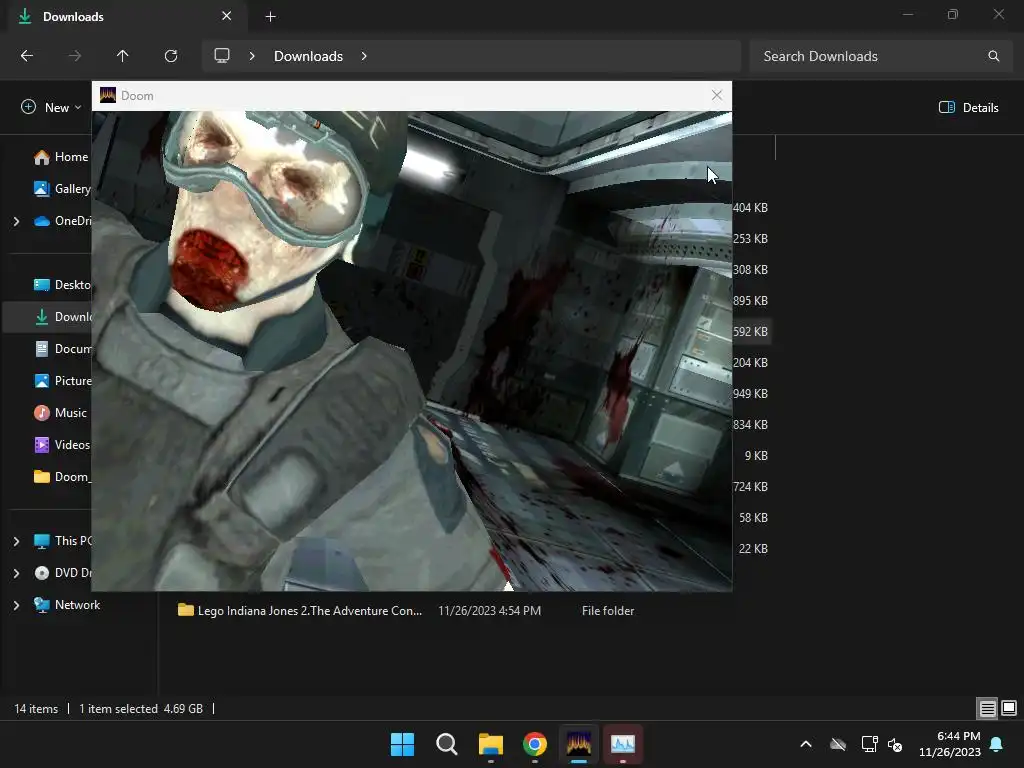Image resolution: width=1024 pixels, height=768 pixels.
Task: Open the Details pane button
Action: click(968, 108)
